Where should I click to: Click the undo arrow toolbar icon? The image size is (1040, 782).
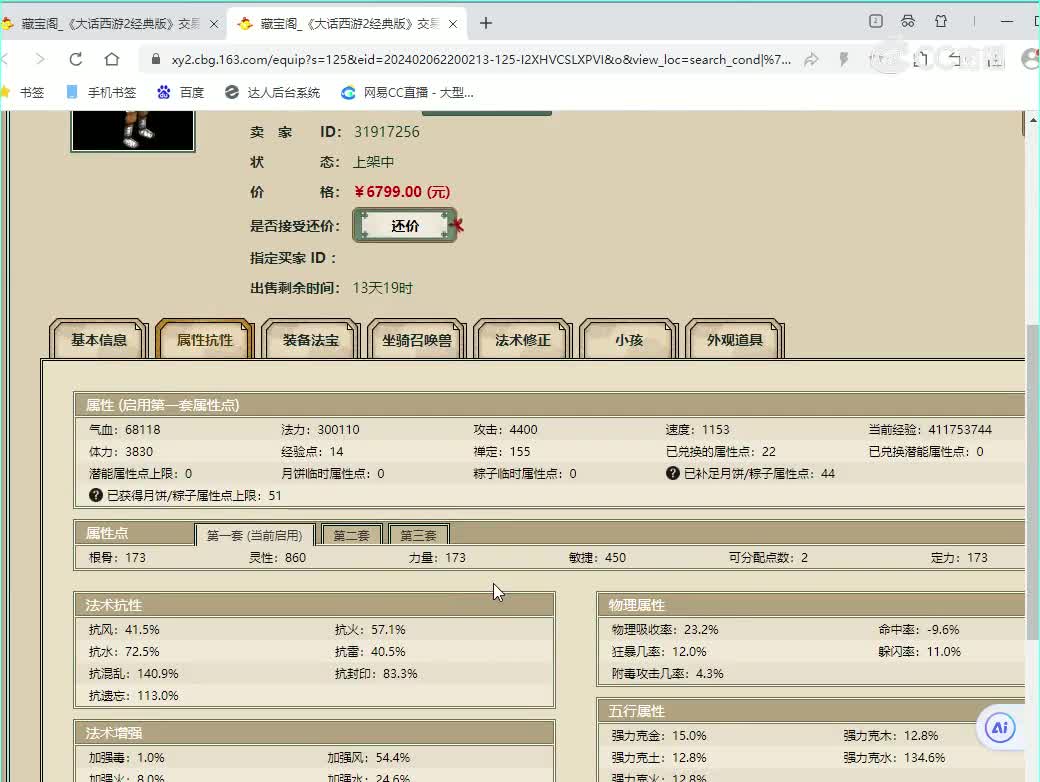tap(955, 60)
